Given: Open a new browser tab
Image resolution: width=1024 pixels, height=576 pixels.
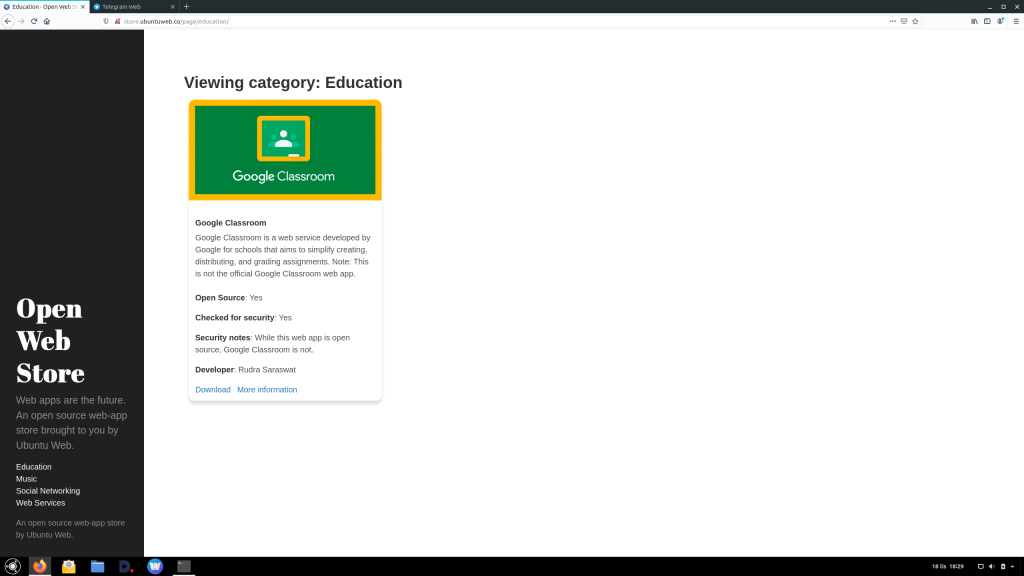Looking at the screenshot, I should [186, 6].
